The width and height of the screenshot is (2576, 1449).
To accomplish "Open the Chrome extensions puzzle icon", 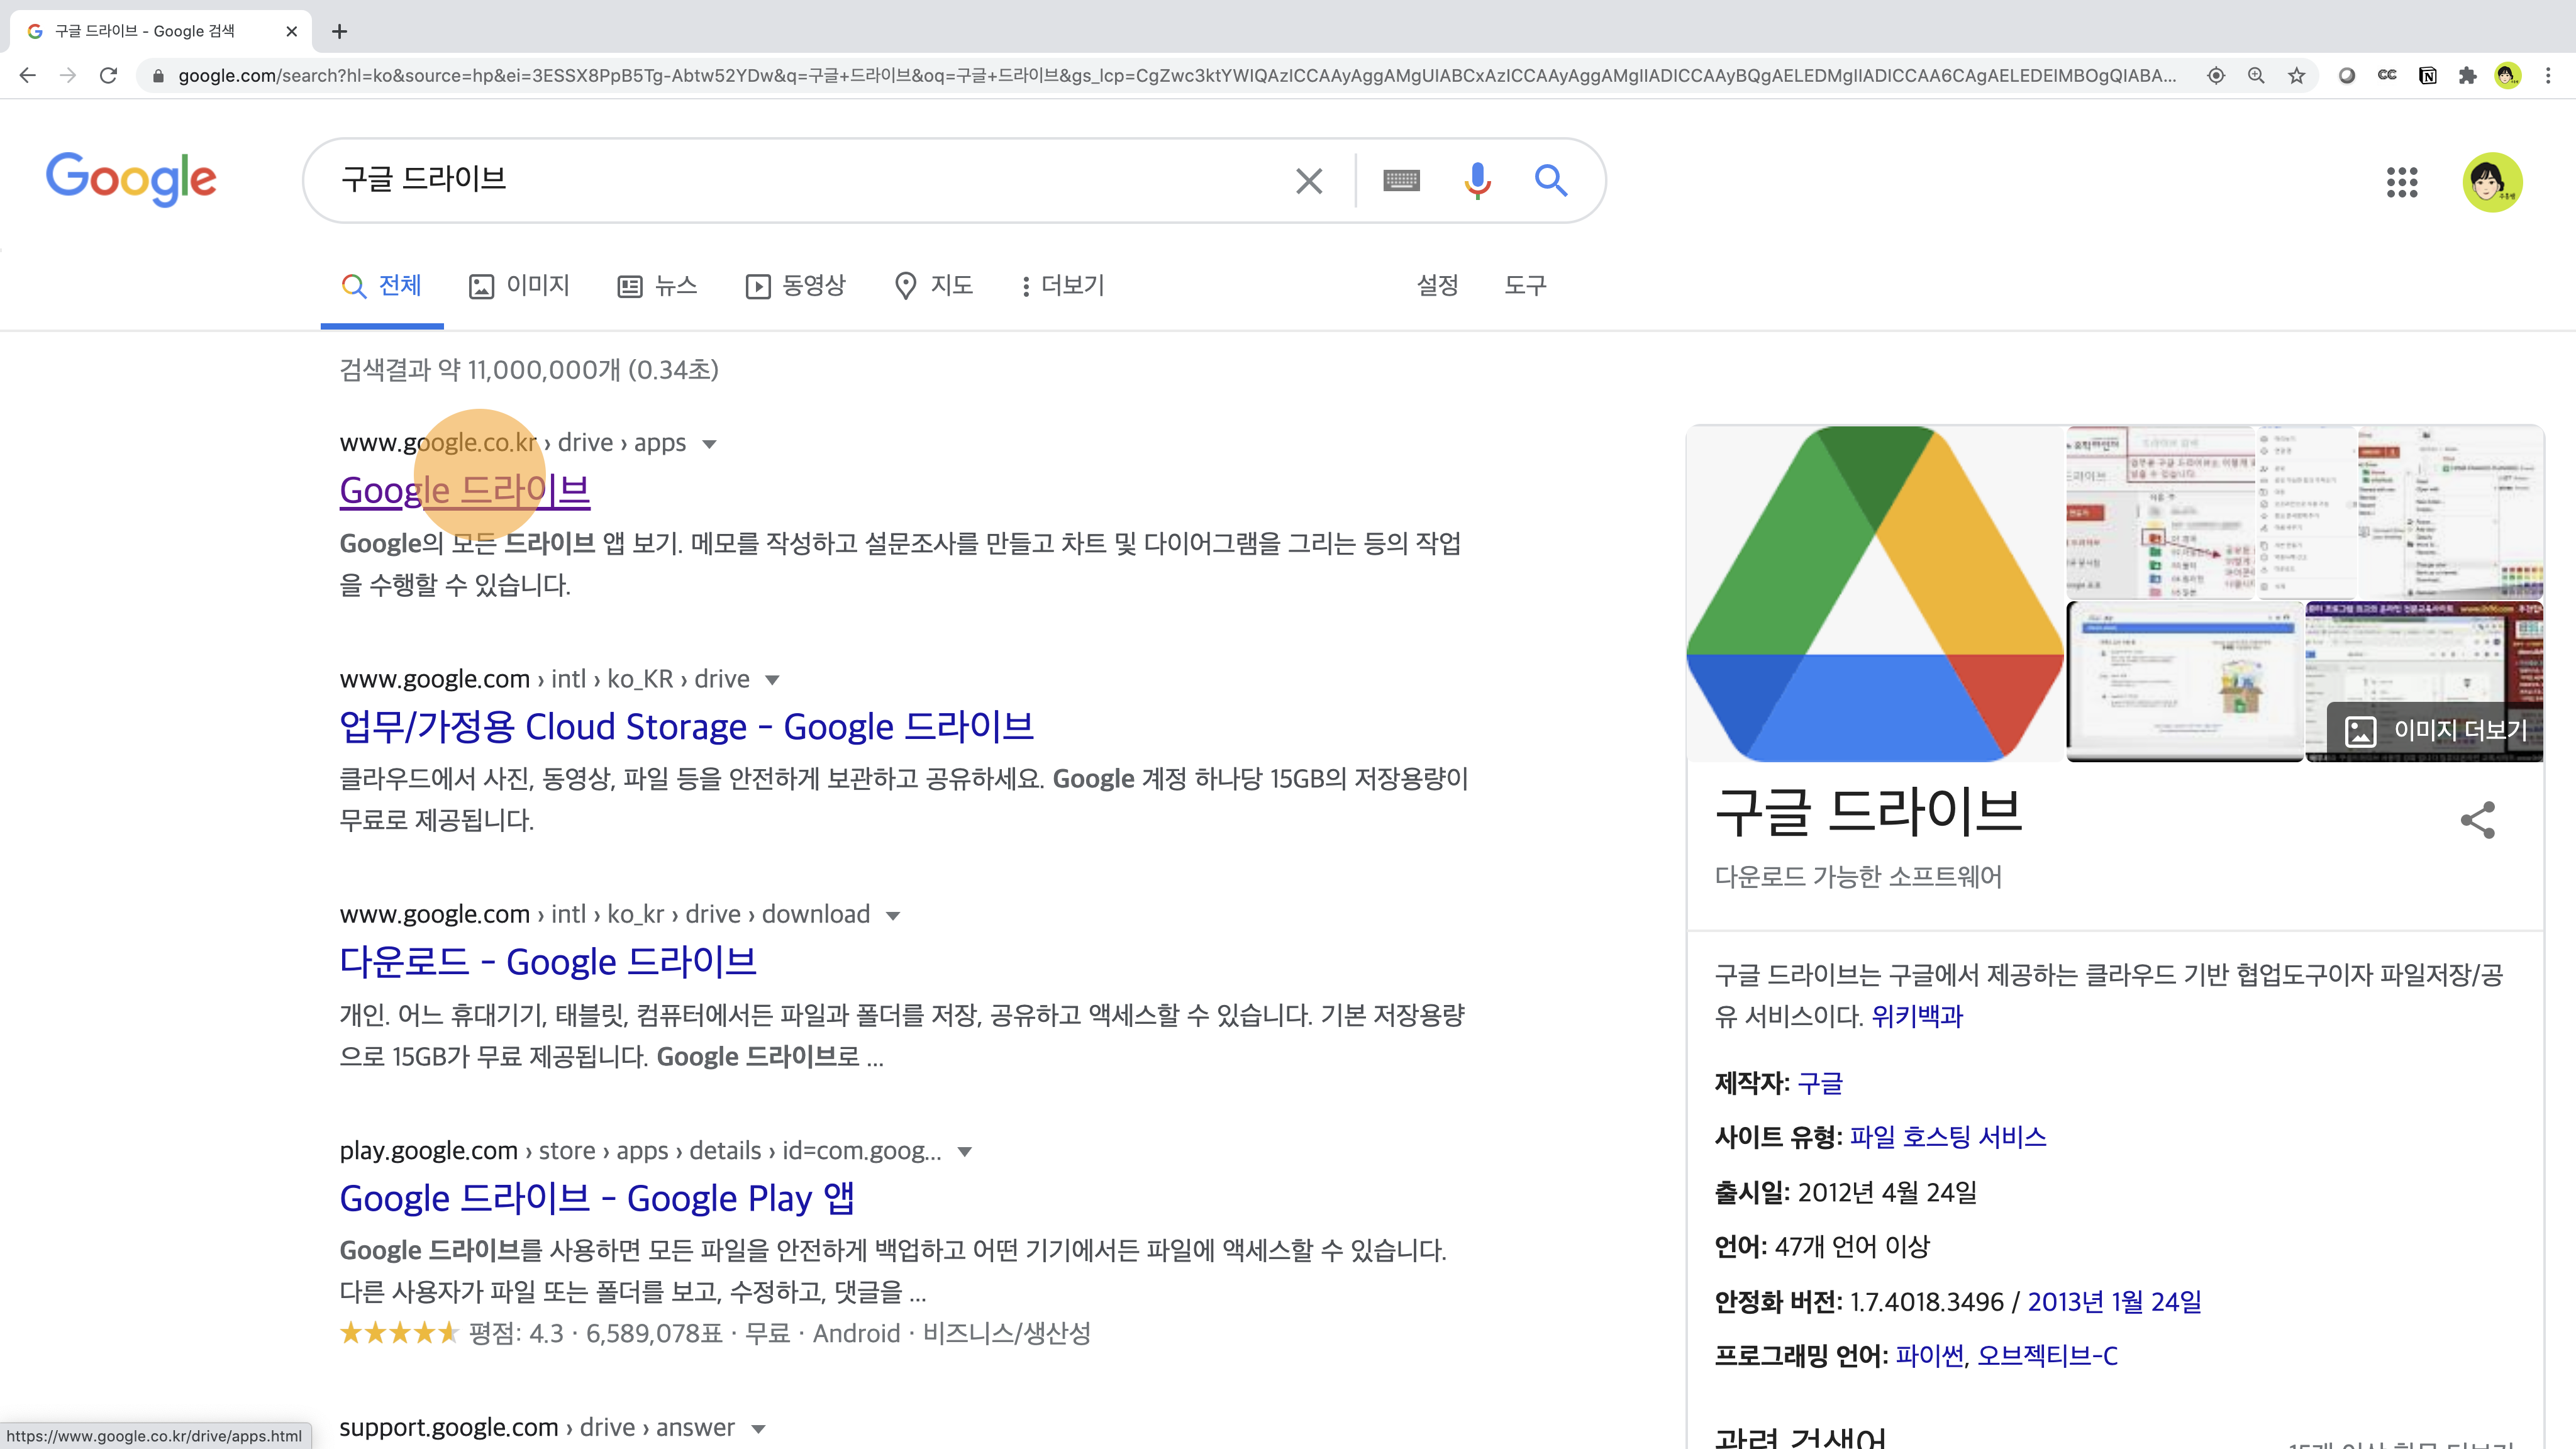I will point(2467,76).
